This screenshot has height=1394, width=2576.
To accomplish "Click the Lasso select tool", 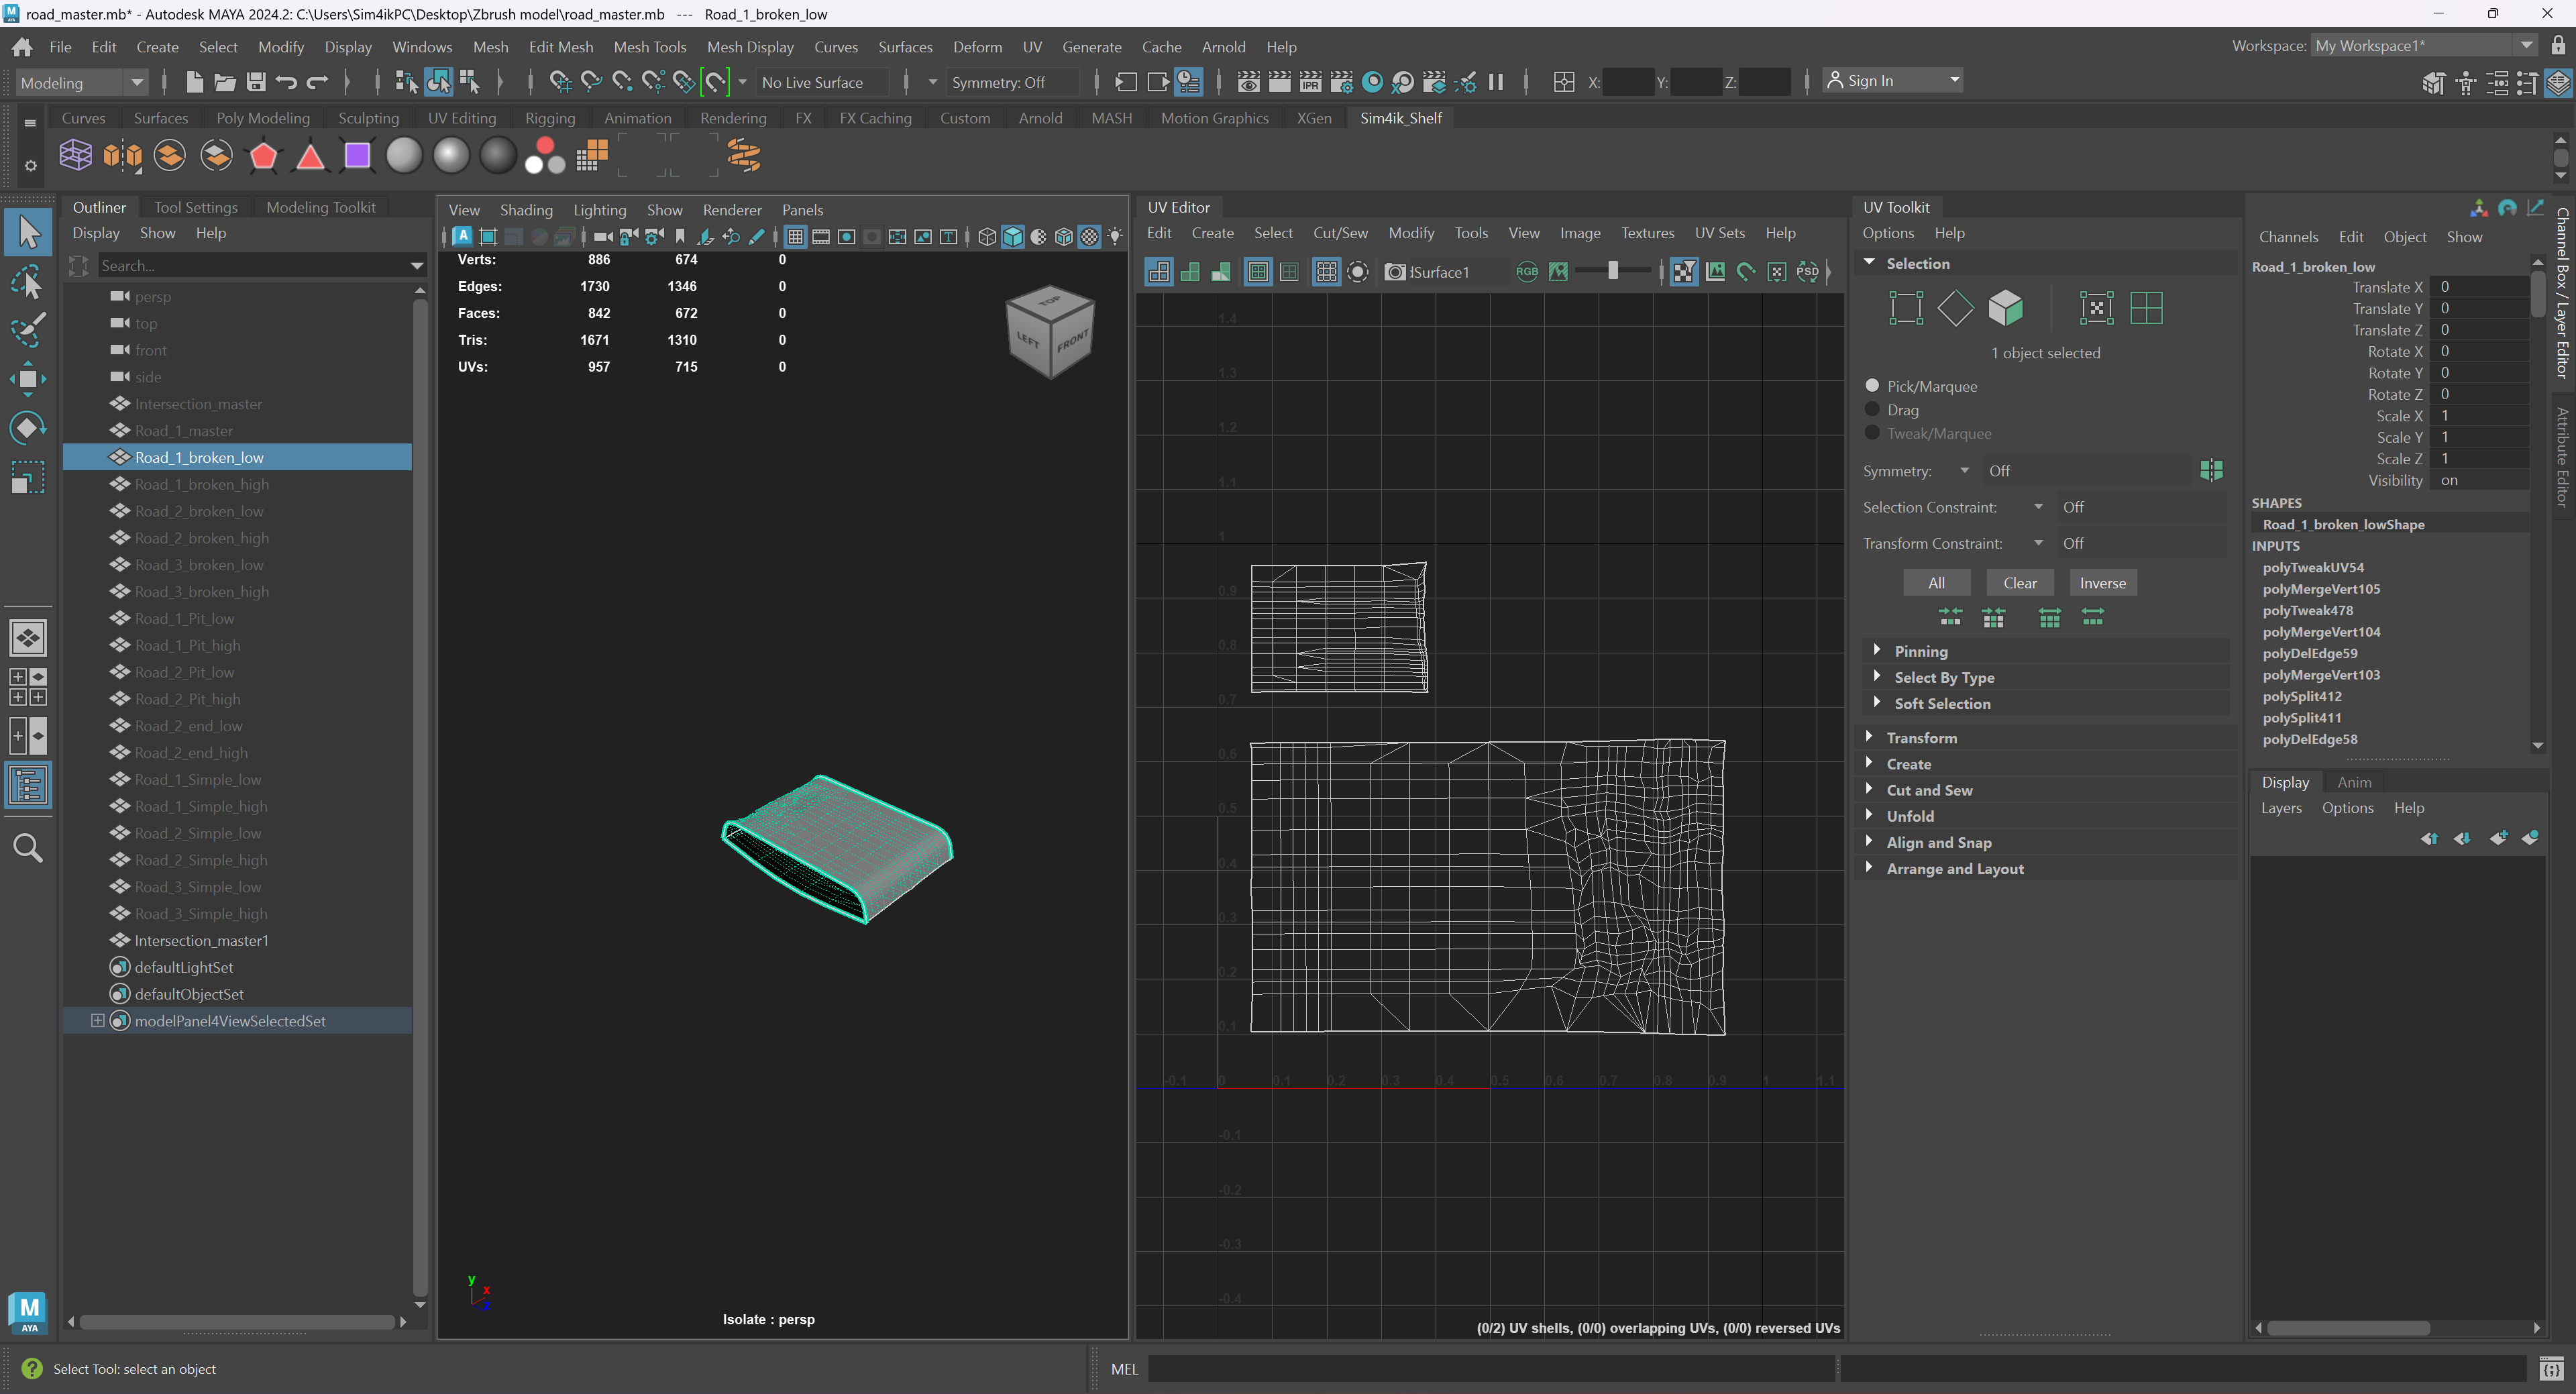I will point(28,283).
